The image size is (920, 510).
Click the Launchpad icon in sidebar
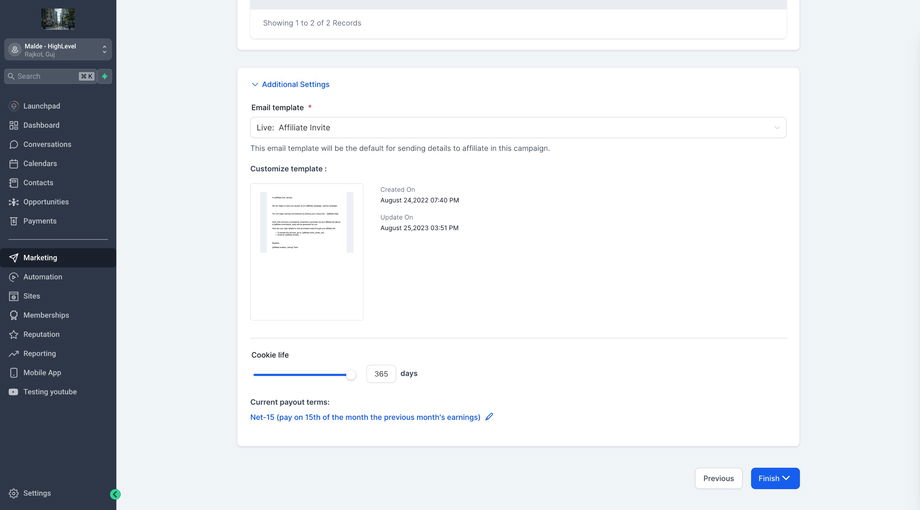[x=14, y=106]
